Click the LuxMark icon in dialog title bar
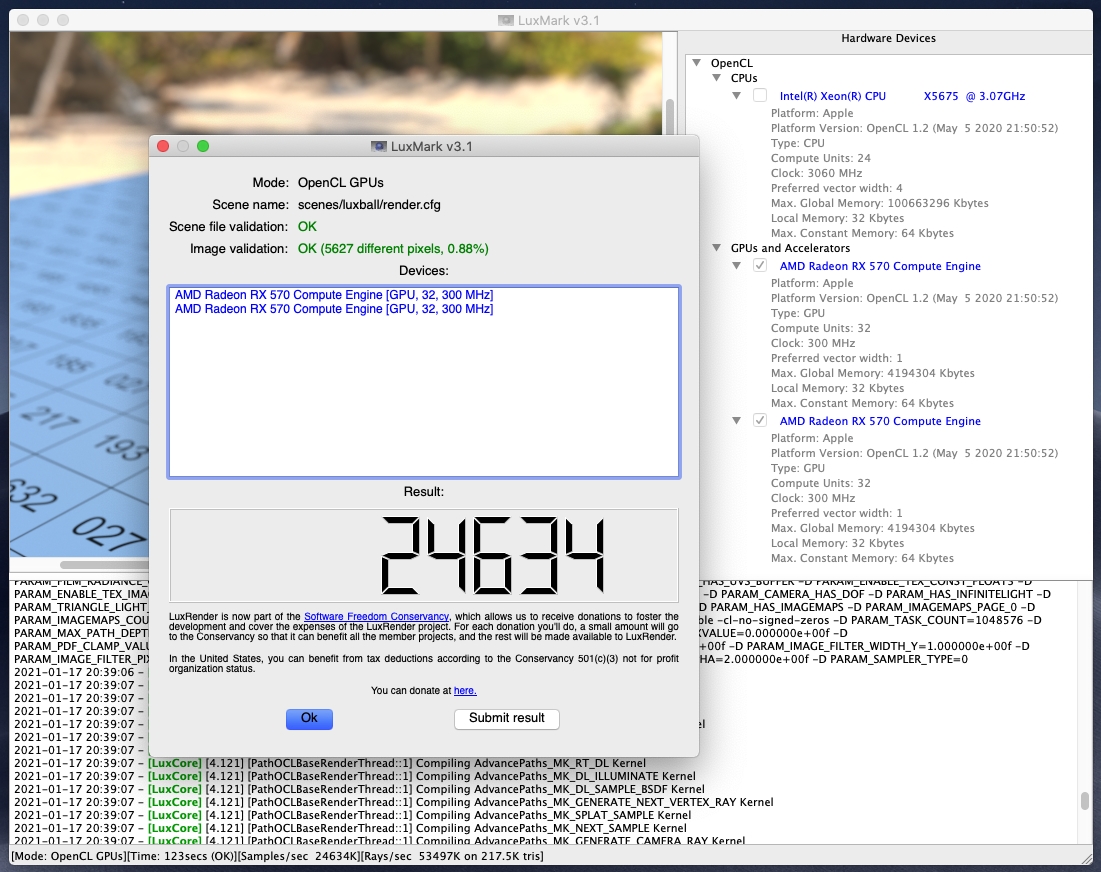This screenshot has width=1101, height=872. pyautogui.click(x=378, y=146)
